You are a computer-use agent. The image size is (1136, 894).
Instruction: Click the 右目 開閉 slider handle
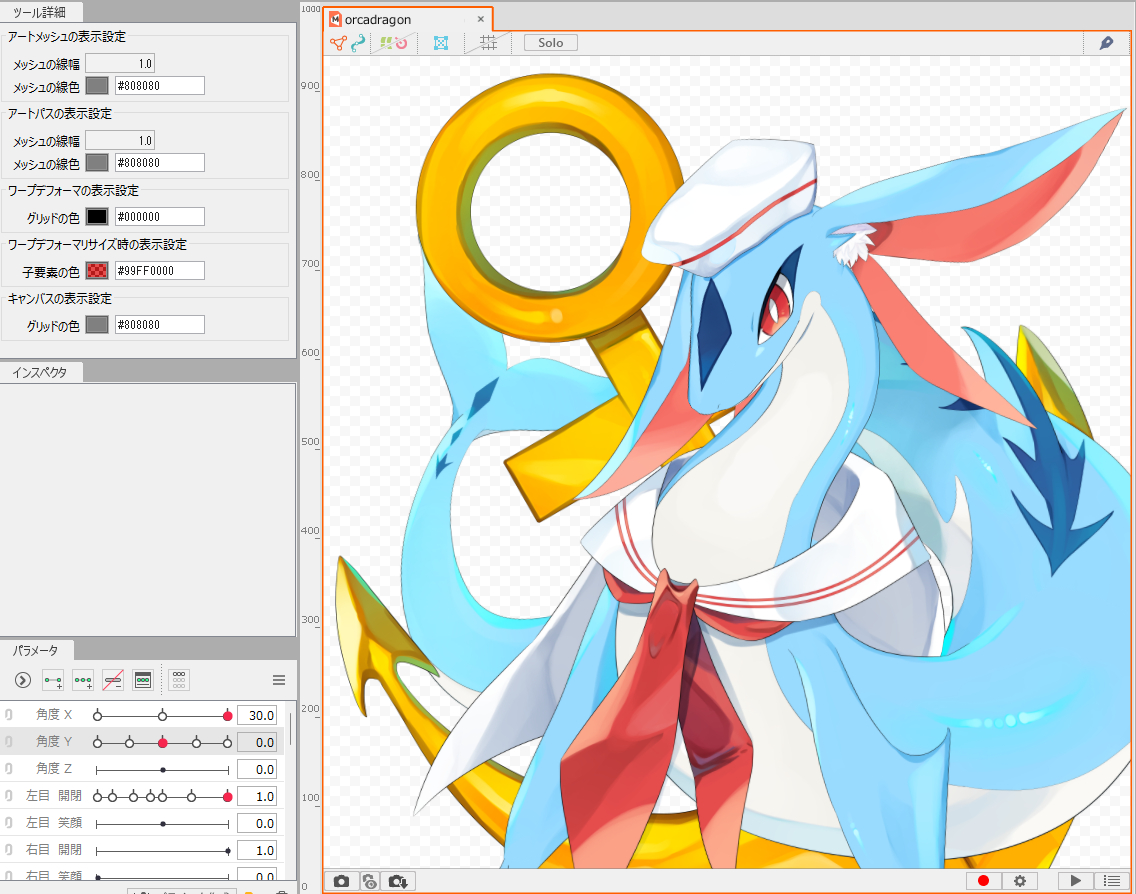click(228, 851)
